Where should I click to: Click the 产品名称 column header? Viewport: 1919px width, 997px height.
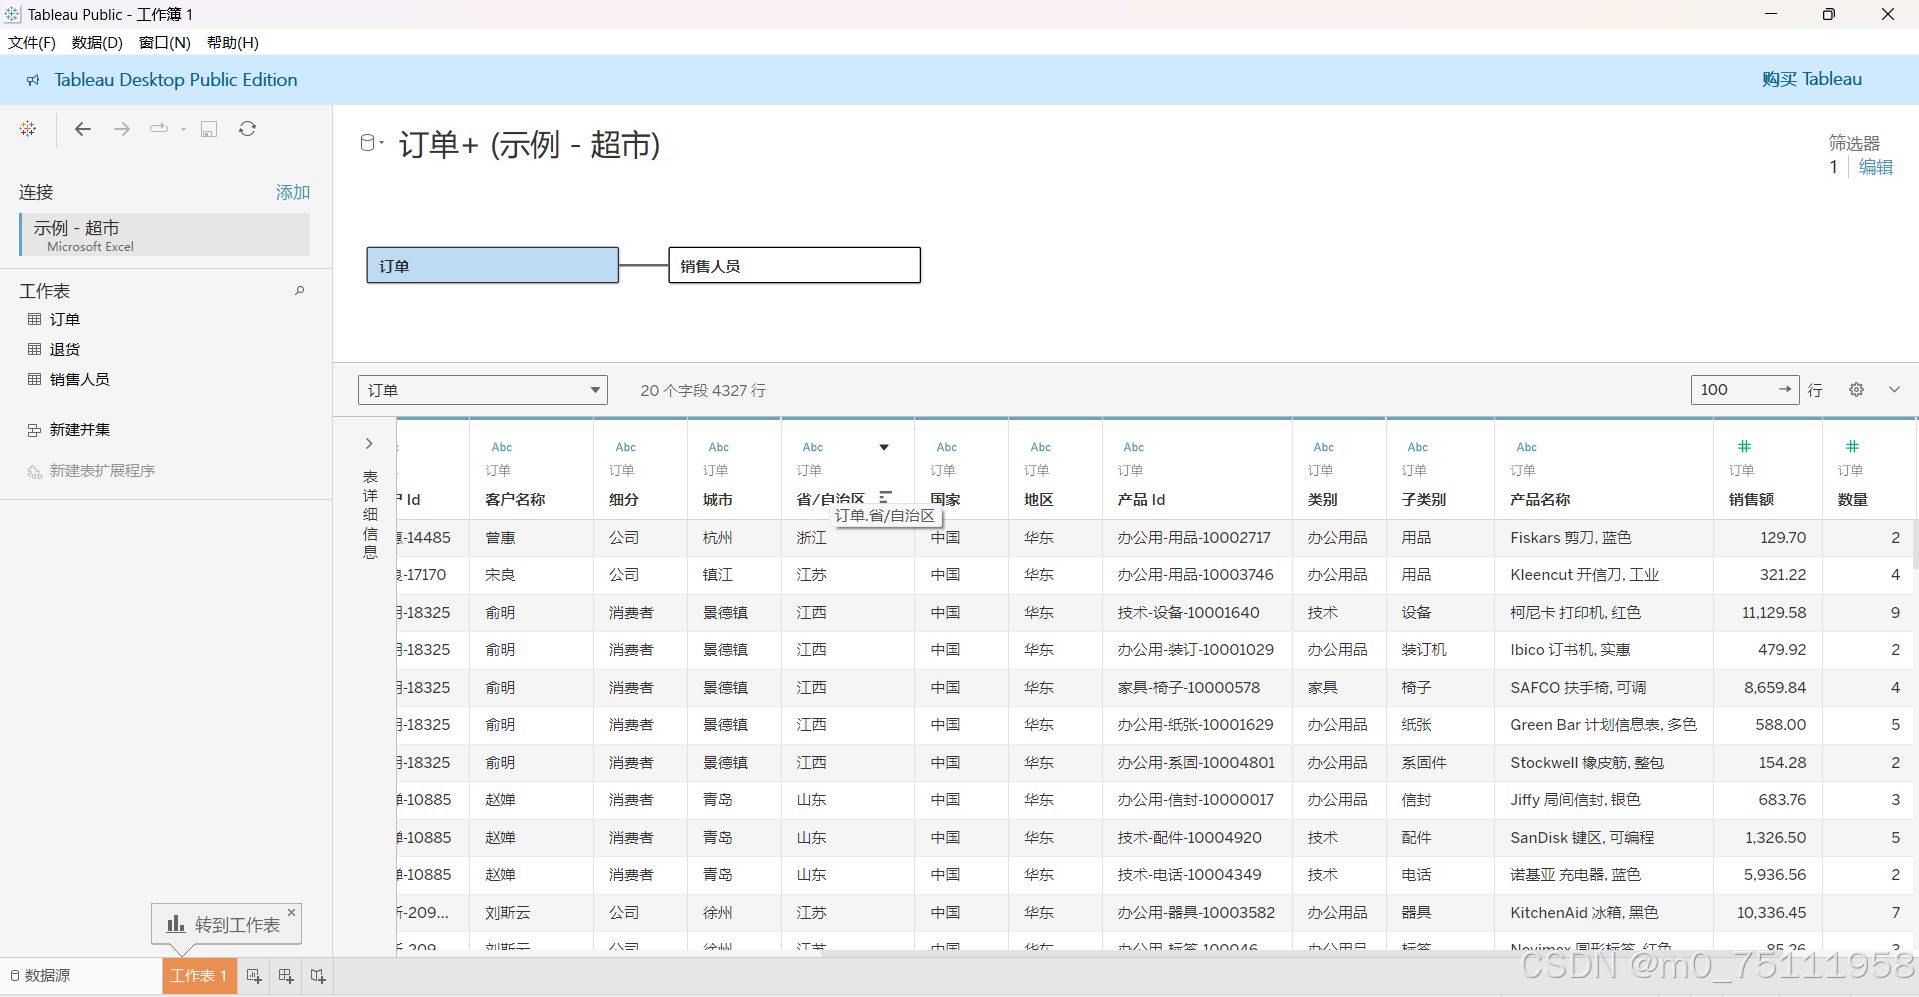click(1540, 500)
